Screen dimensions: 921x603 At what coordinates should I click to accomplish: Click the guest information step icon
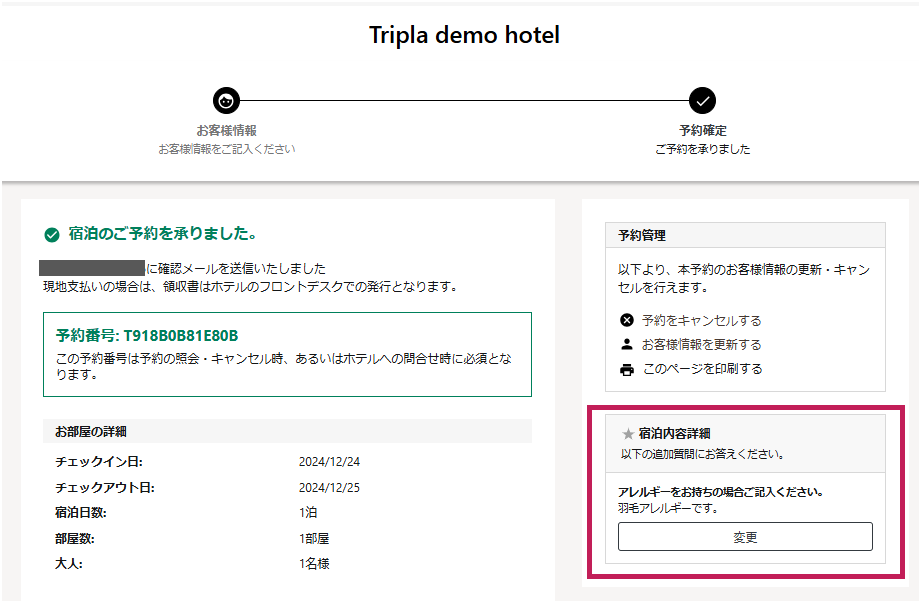pyautogui.click(x=226, y=101)
